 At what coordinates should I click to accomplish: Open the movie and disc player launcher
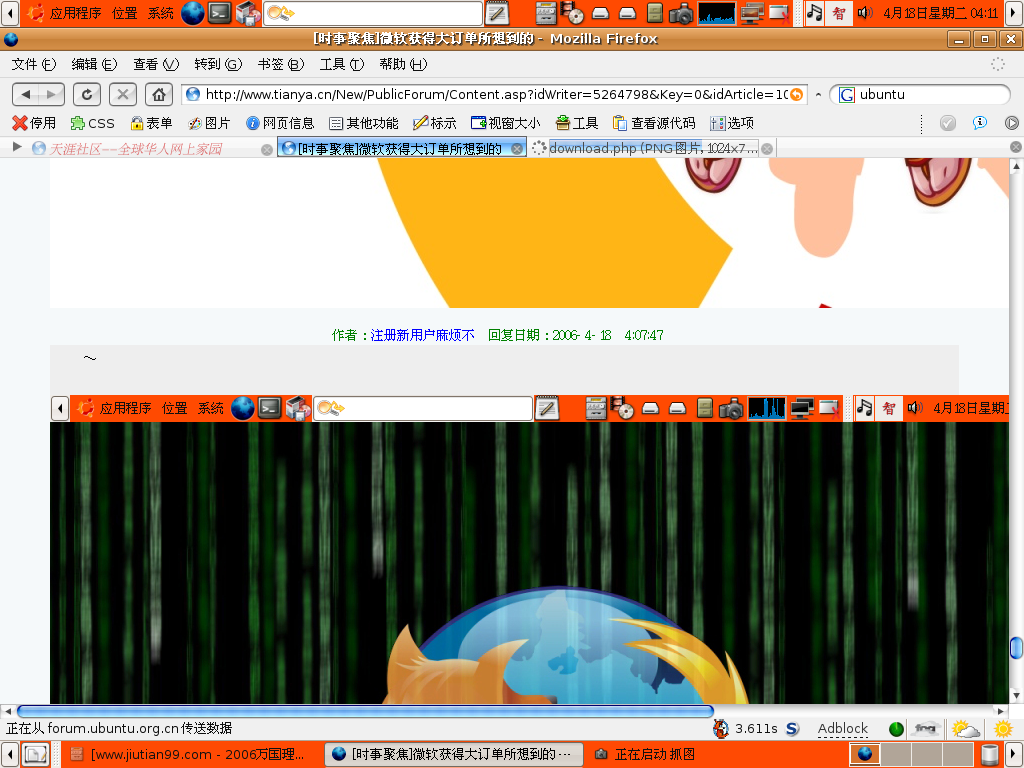[572, 13]
